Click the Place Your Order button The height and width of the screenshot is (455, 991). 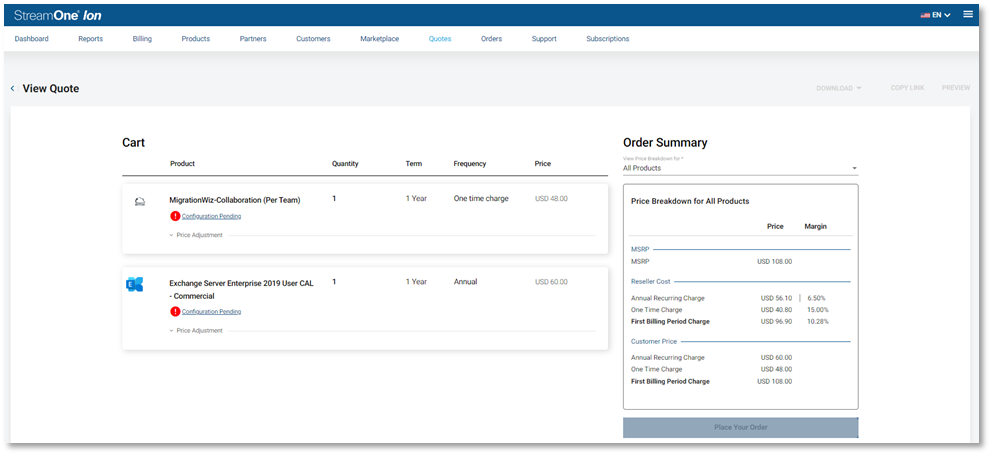coord(741,427)
